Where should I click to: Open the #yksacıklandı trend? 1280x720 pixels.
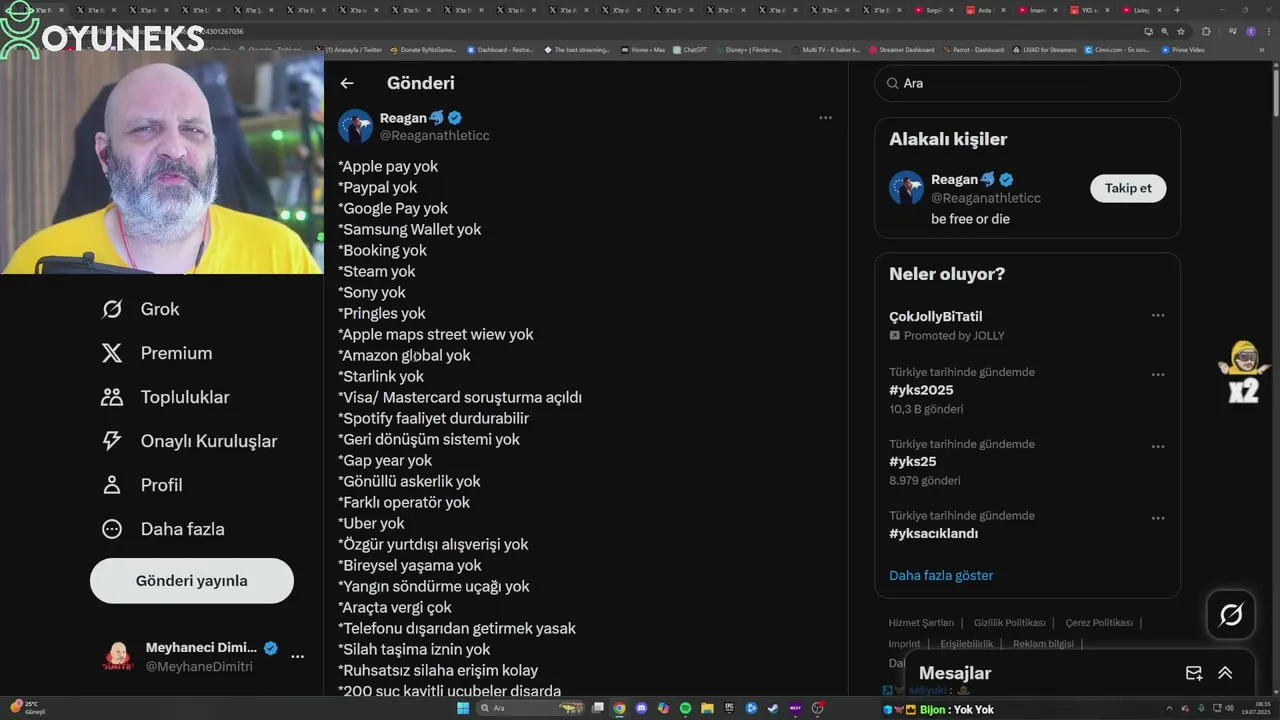[x=934, y=534]
